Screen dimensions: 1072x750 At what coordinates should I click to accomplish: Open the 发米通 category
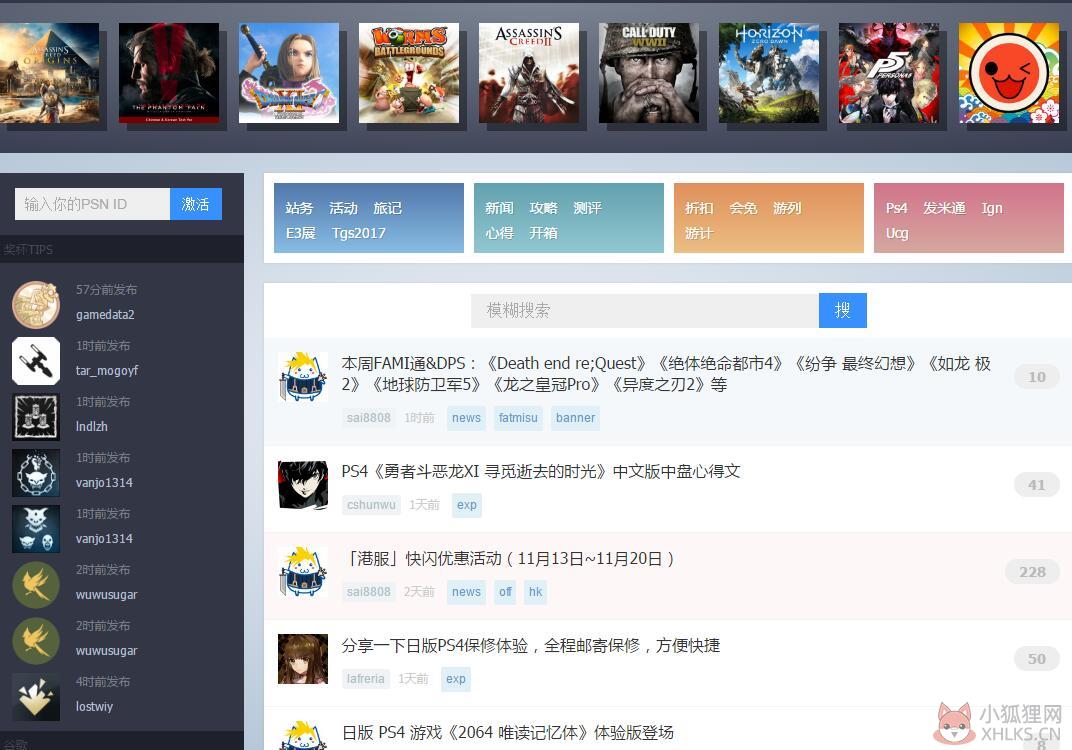point(944,208)
